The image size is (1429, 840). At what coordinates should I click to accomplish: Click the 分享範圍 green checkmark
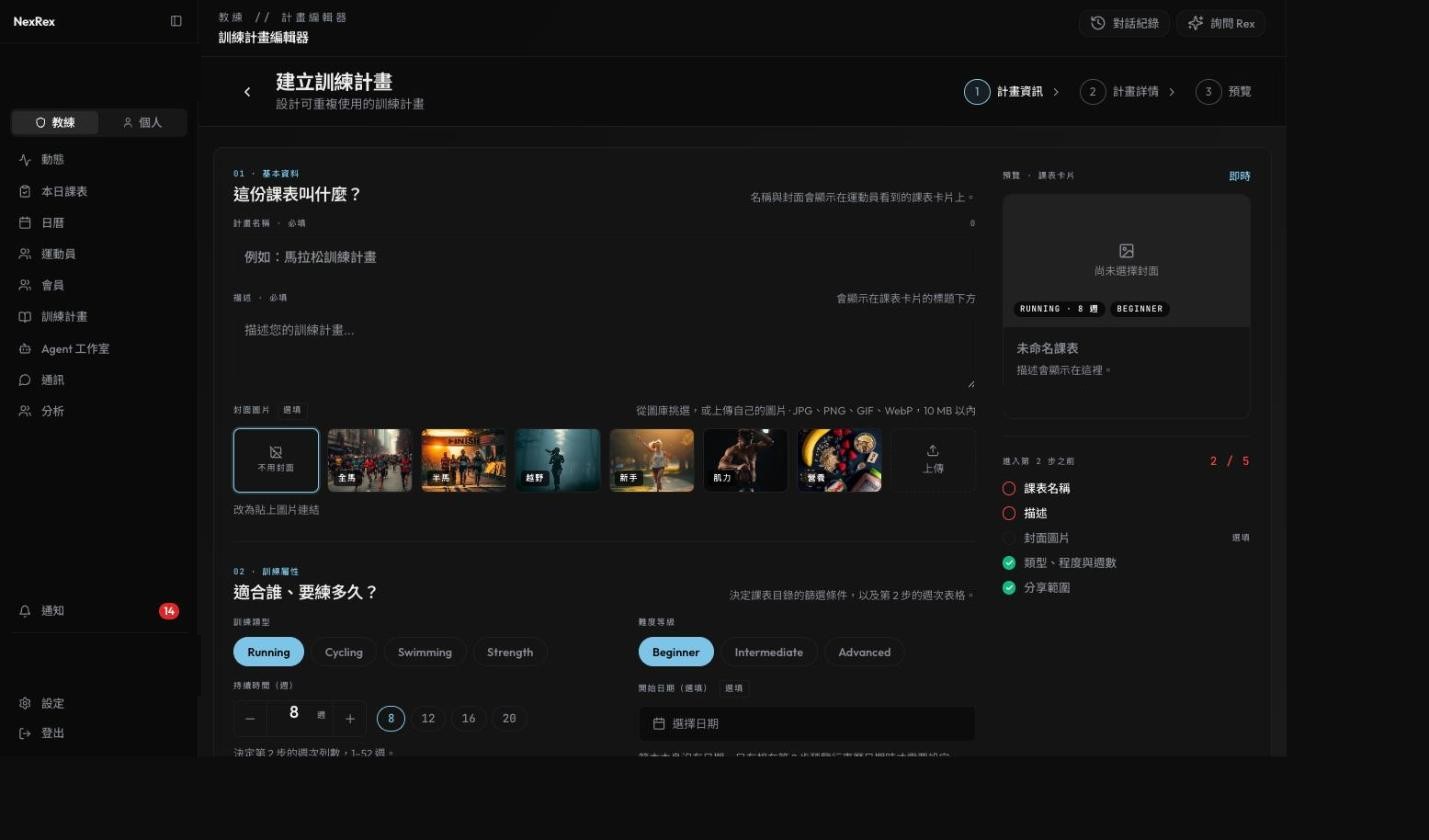1009,588
